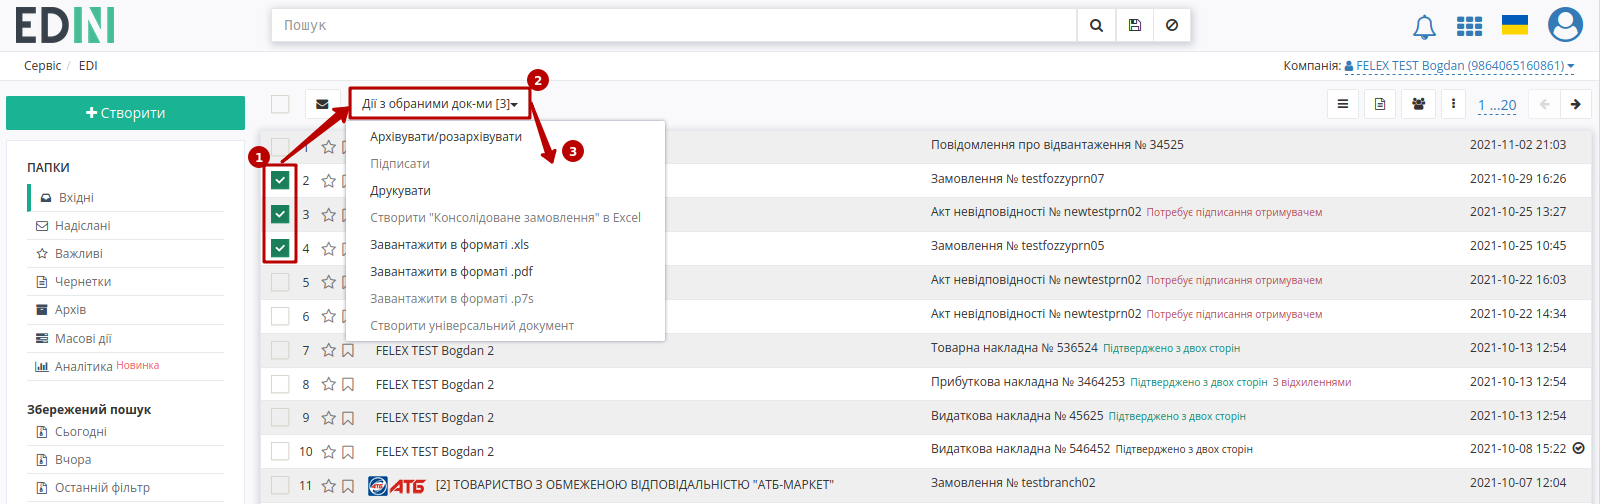The width and height of the screenshot is (1600, 504).
Task: Bookmark document row 8
Action: pos(348,384)
